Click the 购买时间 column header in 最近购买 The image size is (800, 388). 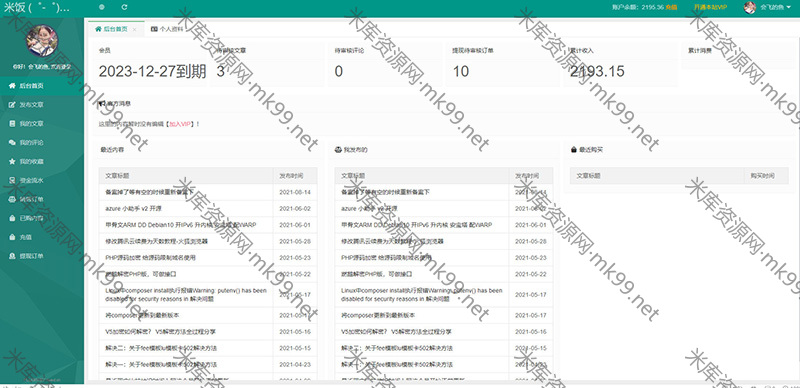point(762,176)
